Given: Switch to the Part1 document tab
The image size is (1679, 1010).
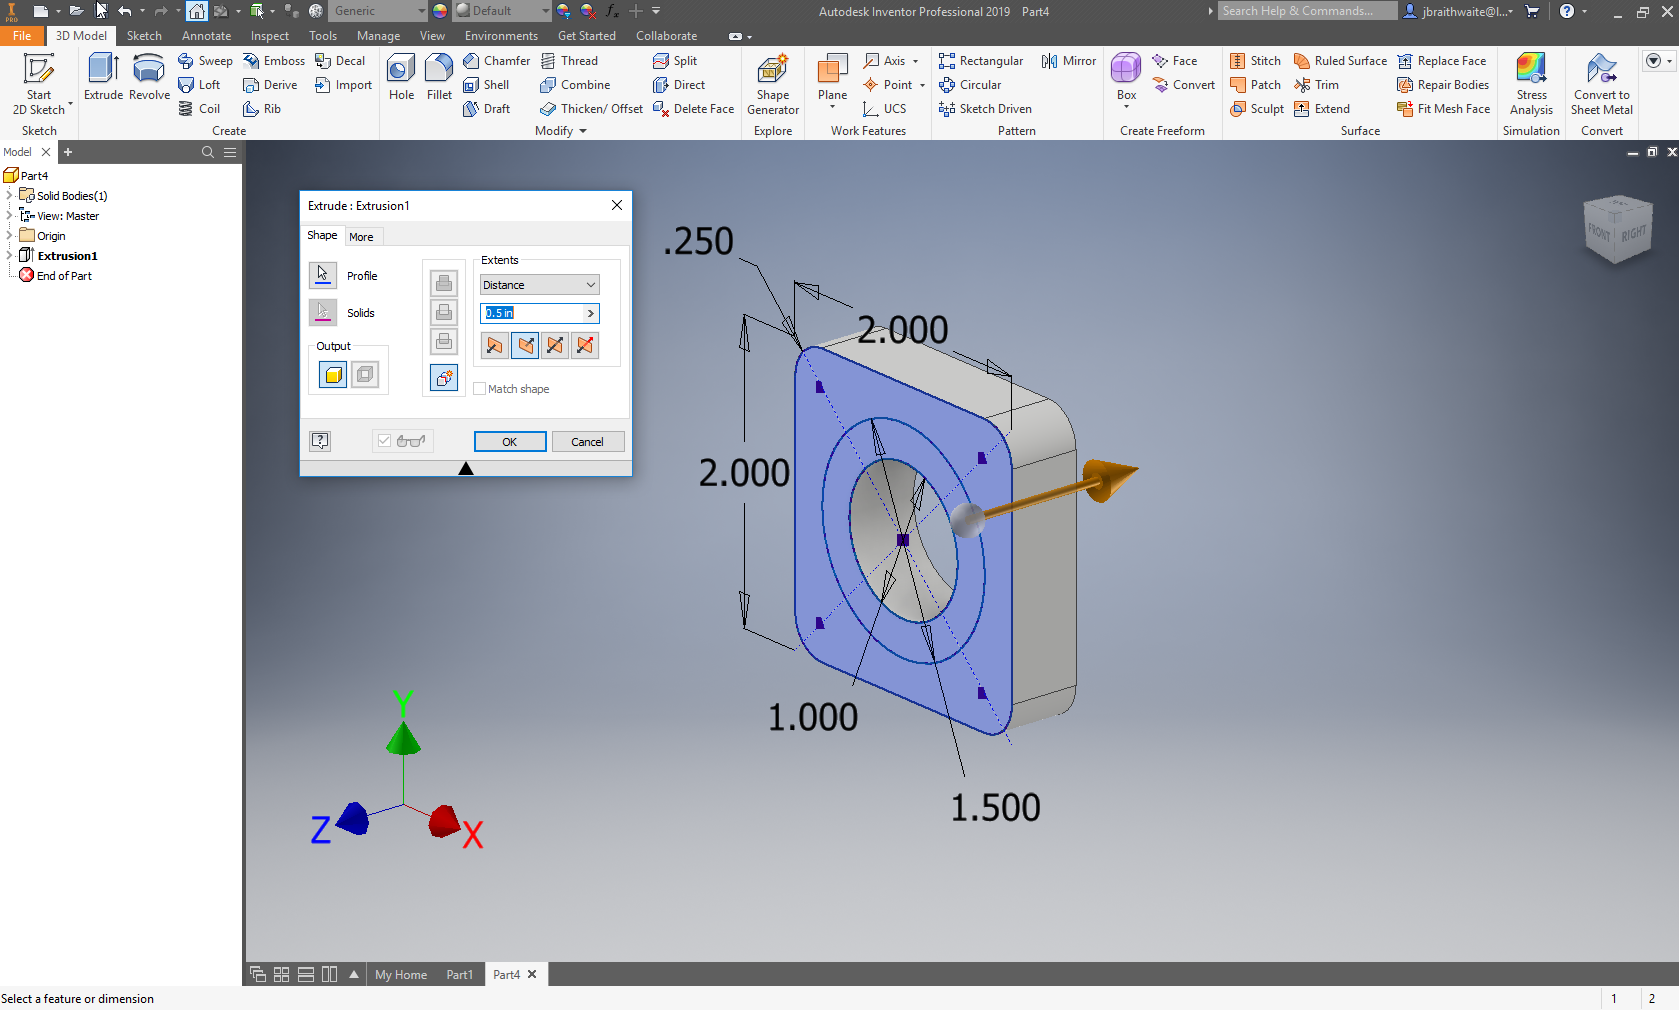Looking at the screenshot, I should click(x=460, y=975).
